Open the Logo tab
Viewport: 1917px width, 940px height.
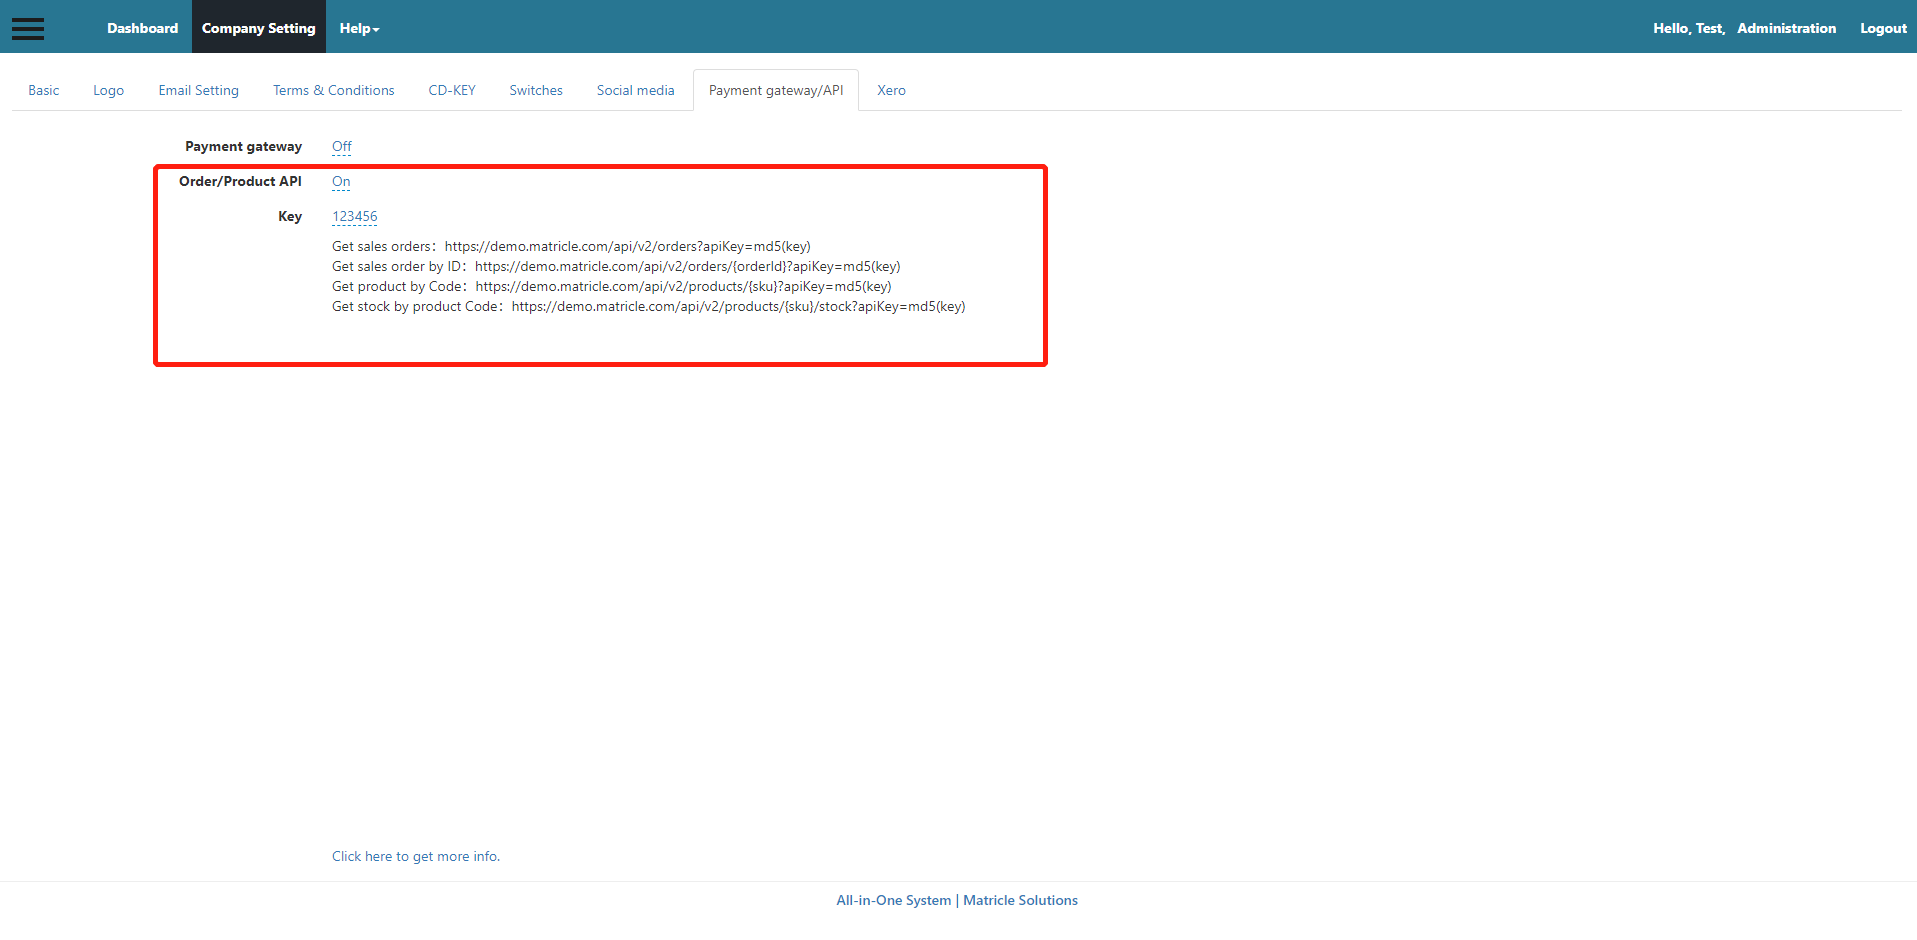tap(108, 90)
